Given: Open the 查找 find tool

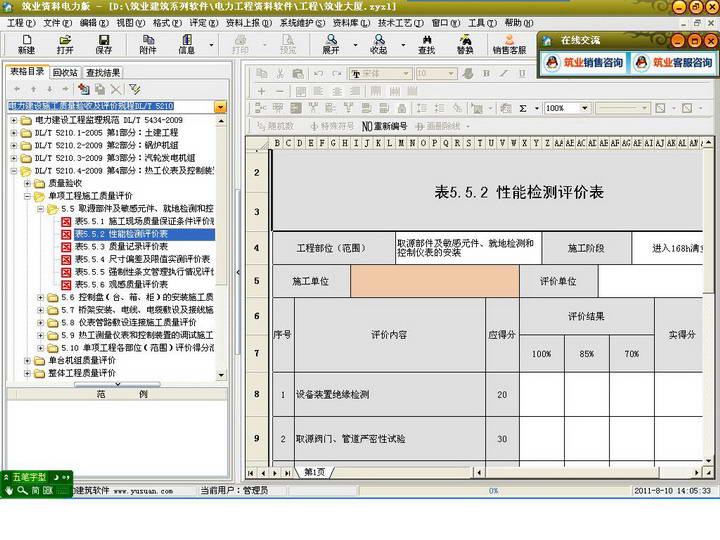Looking at the screenshot, I should (x=427, y=45).
